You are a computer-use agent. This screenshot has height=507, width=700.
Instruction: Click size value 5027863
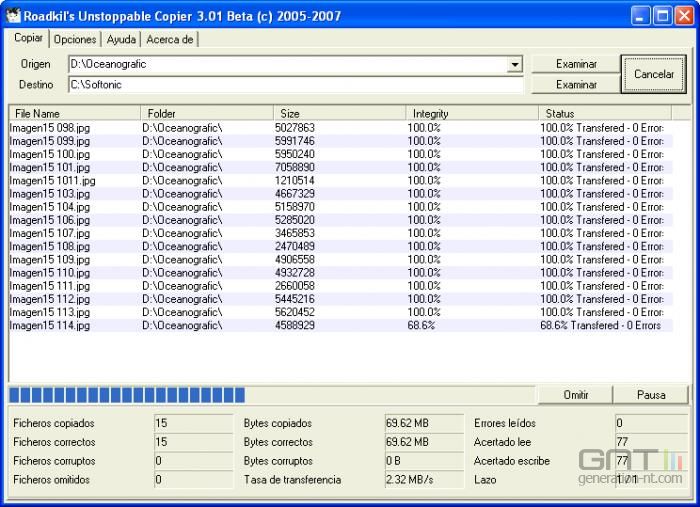tap(295, 128)
